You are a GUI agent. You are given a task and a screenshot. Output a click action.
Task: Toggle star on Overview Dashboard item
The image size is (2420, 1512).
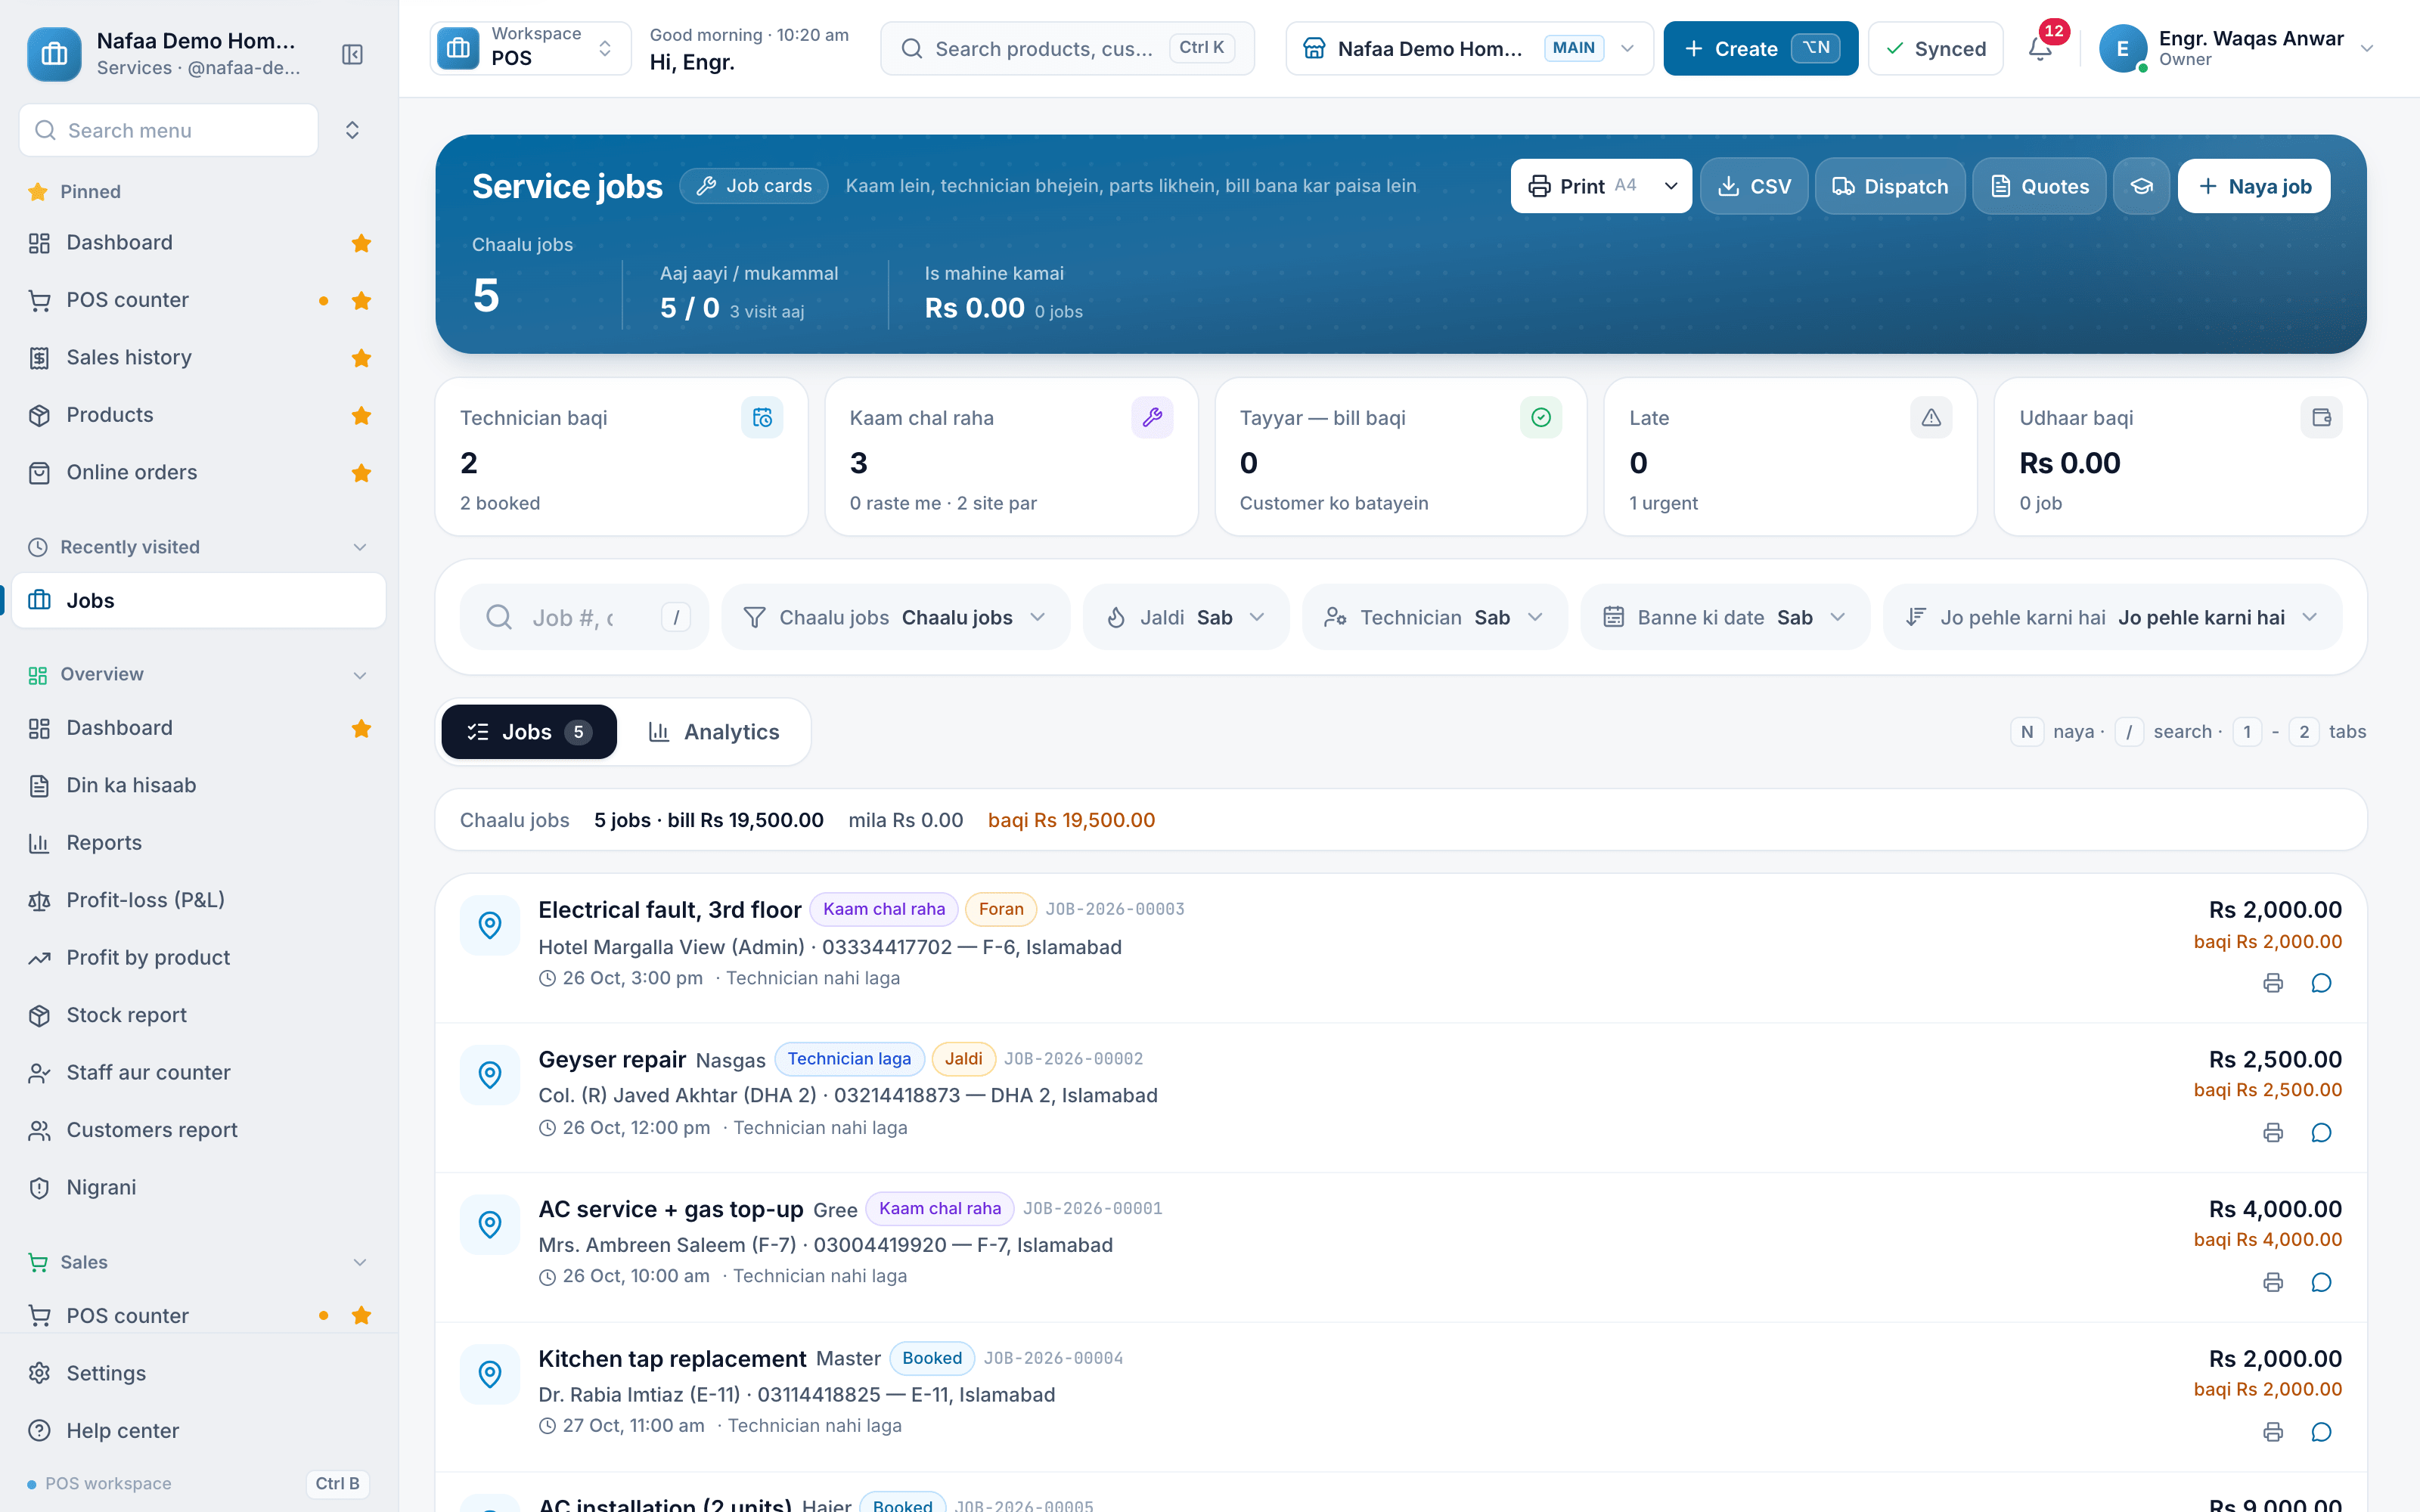pyautogui.click(x=361, y=728)
